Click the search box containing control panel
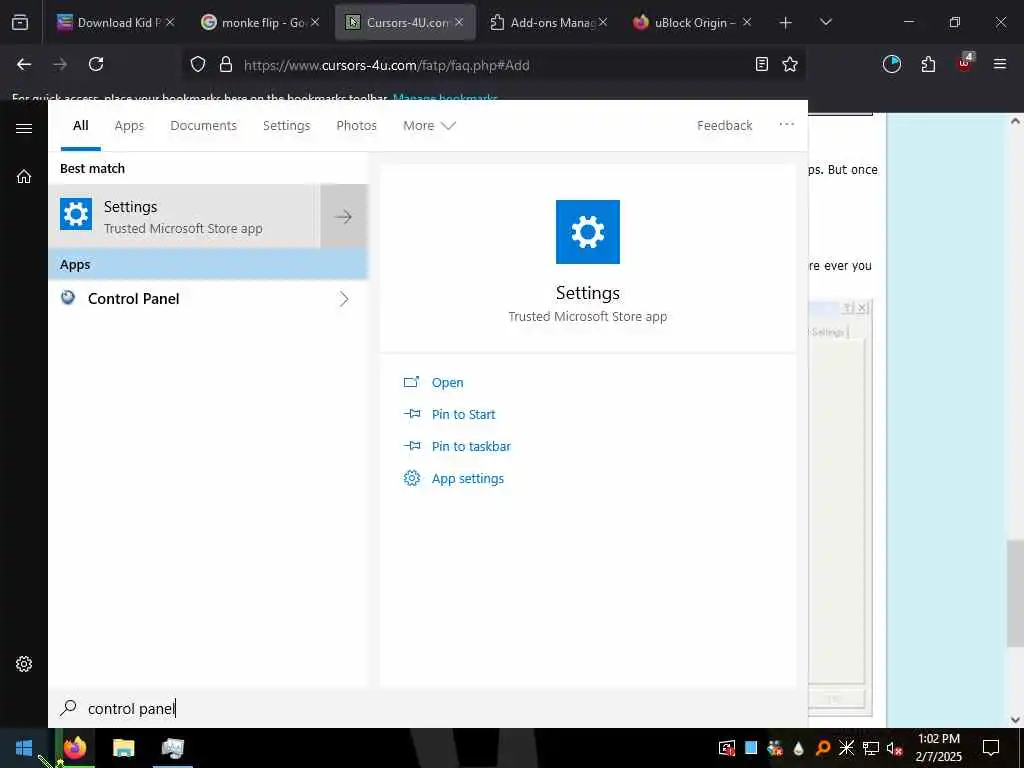This screenshot has width=1024, height=768. [428, 709]
